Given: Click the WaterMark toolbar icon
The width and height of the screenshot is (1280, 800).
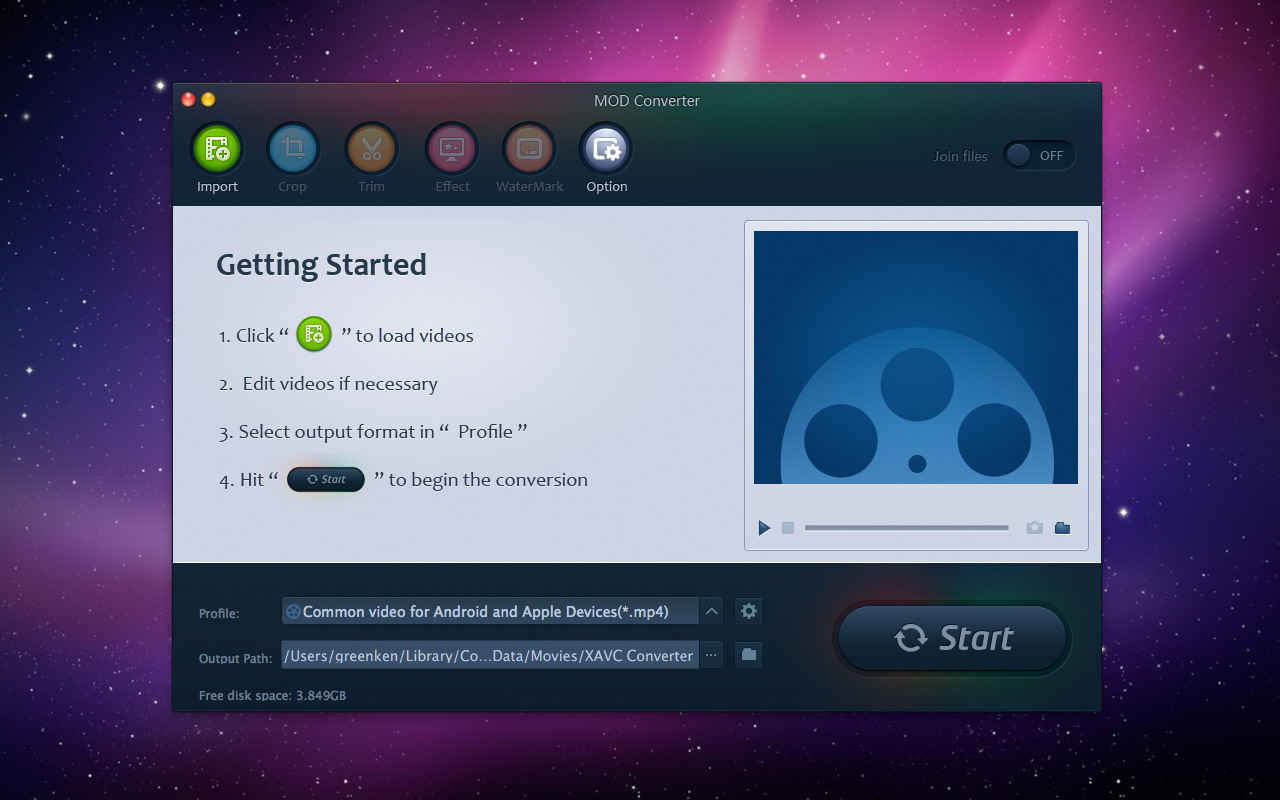Looking at the screenshot, I should [529, 149].
